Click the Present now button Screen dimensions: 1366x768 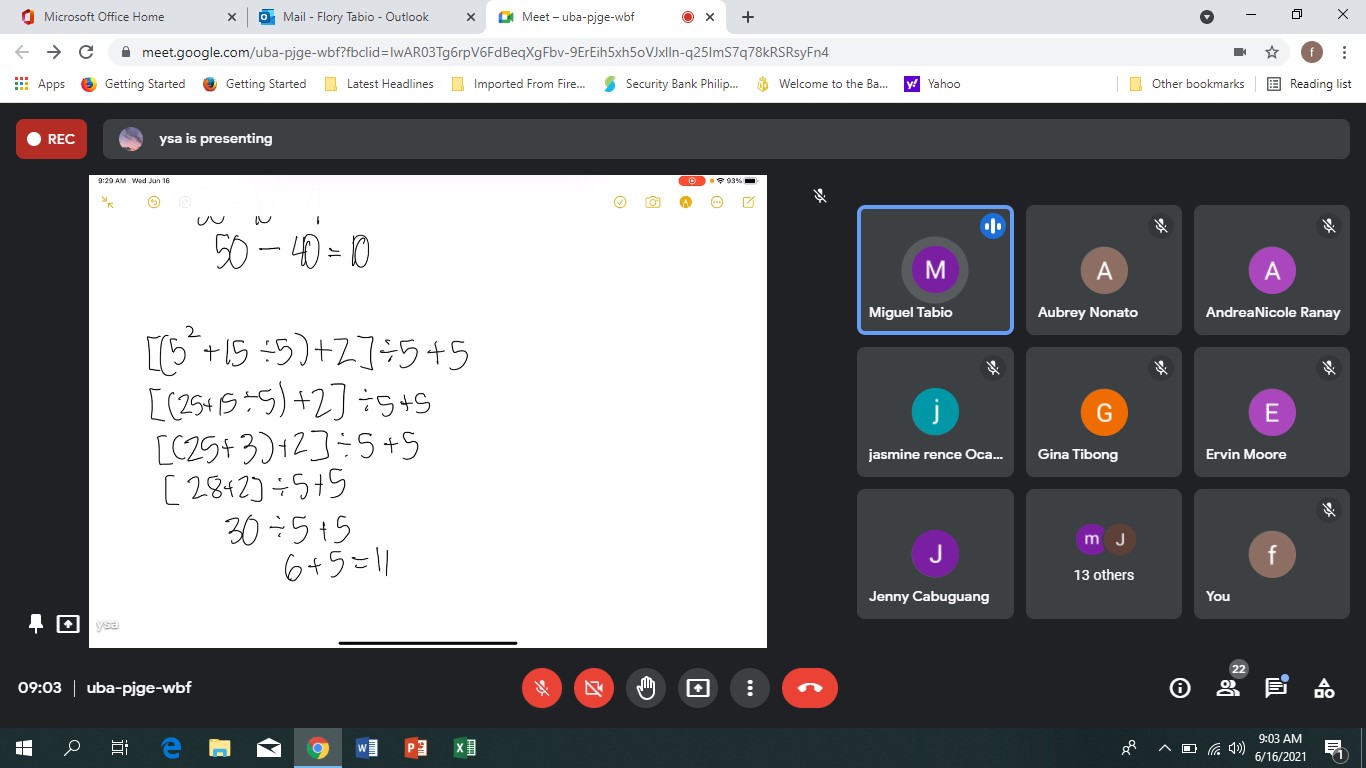click(697, 688)
